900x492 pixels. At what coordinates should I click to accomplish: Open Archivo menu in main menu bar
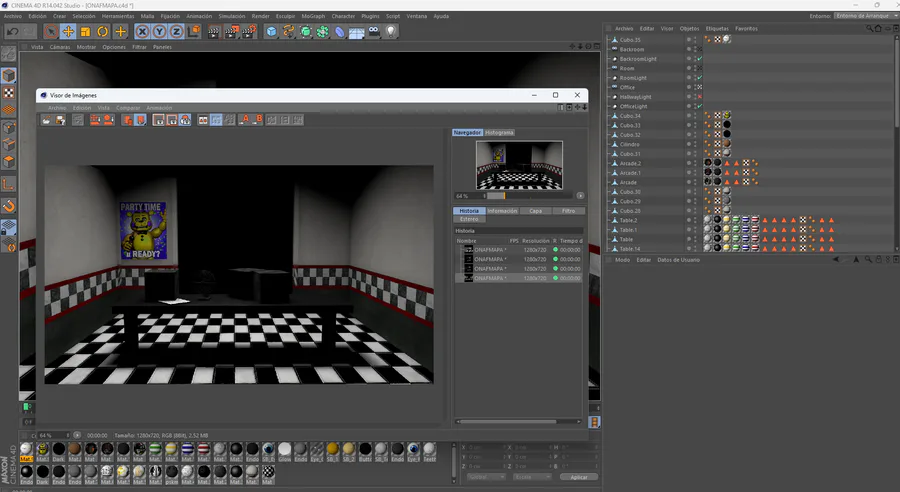point(13,16)
